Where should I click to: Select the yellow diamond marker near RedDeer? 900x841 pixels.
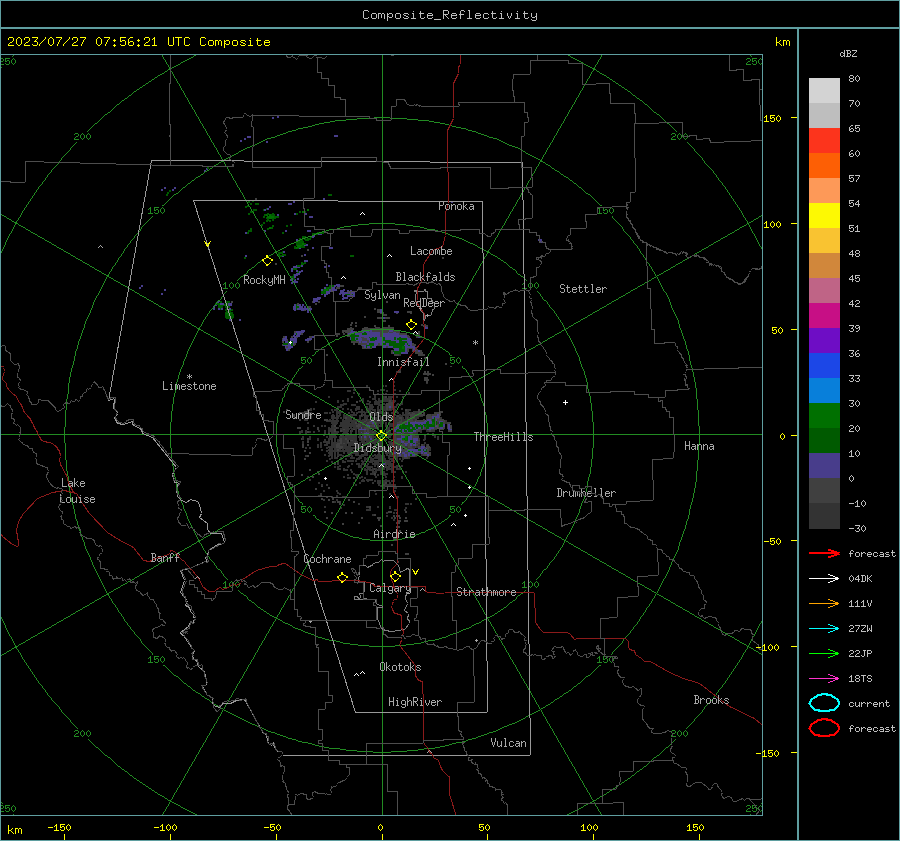pos(411,325)
